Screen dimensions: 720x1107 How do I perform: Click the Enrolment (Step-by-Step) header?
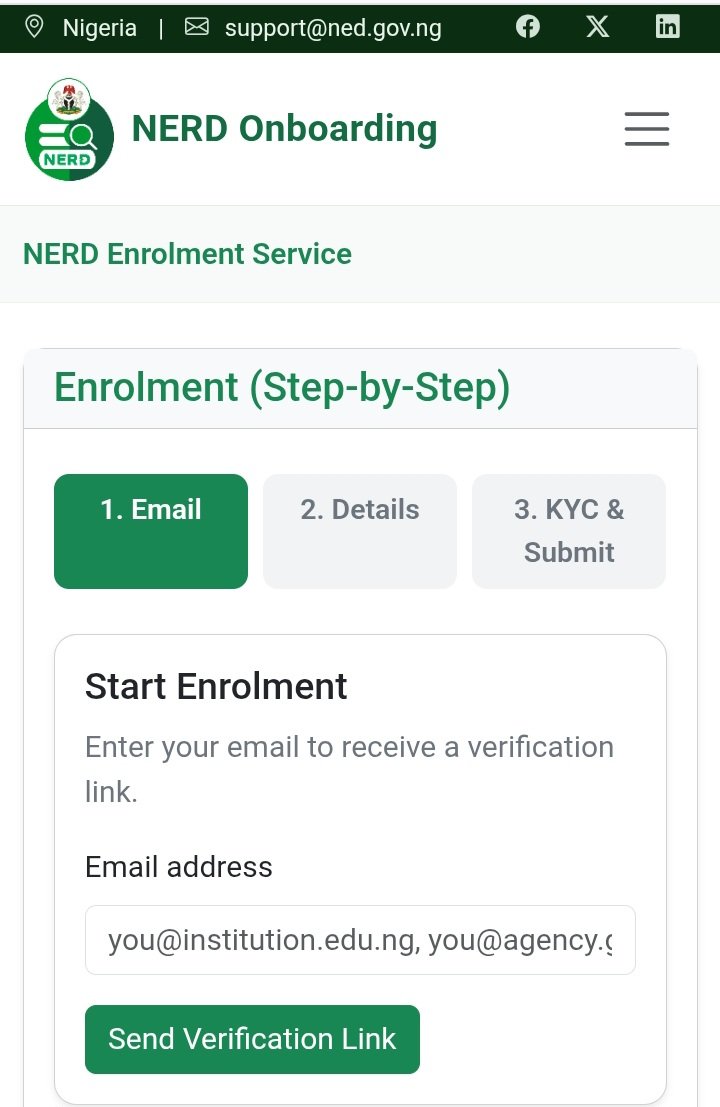(x=282, y=388)
